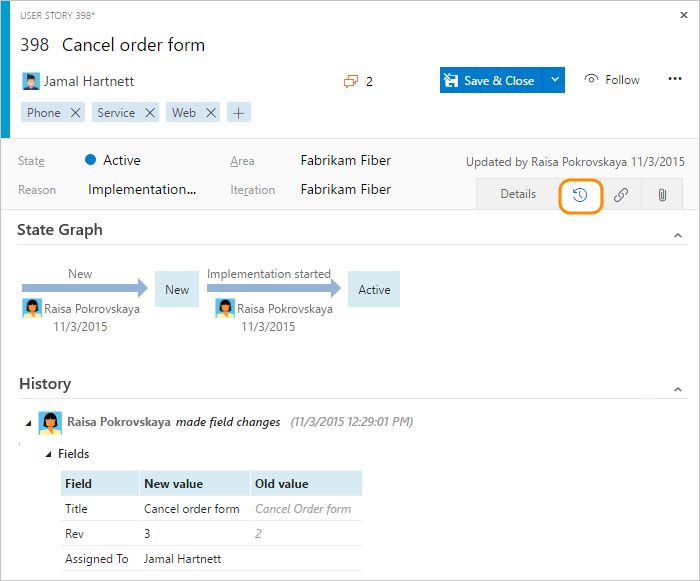700x581 pixels.
Task: Open the History tab clock icon
Action: 579,195
